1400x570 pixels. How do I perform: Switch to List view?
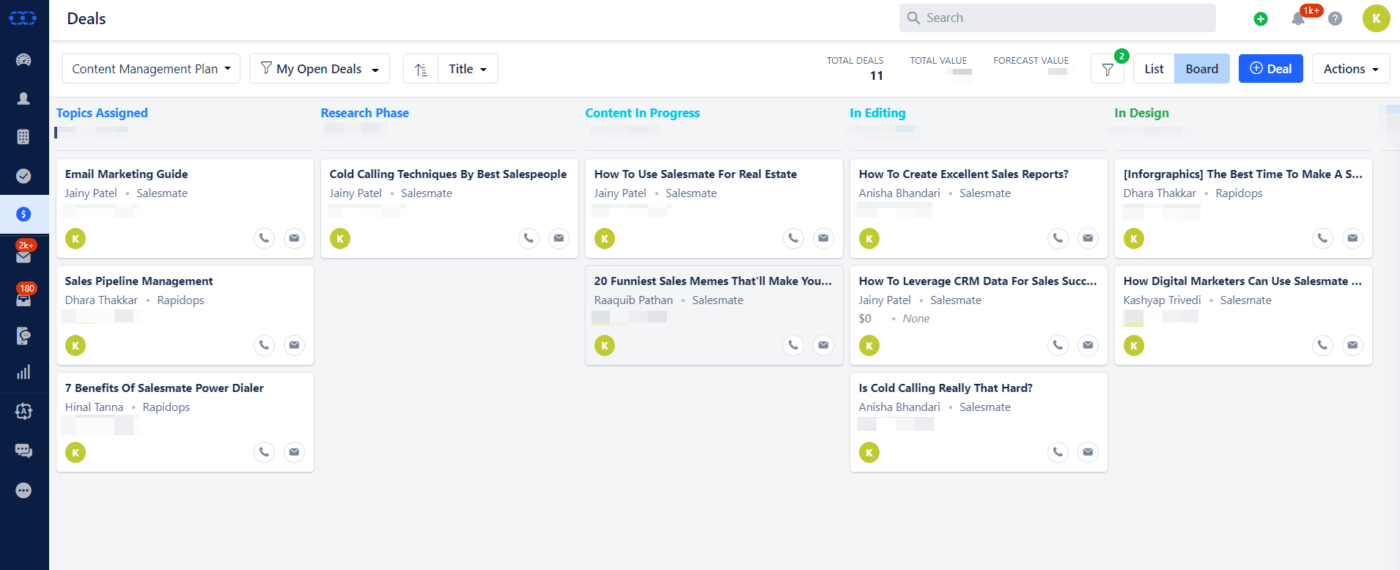click(x=1154, y=69)
